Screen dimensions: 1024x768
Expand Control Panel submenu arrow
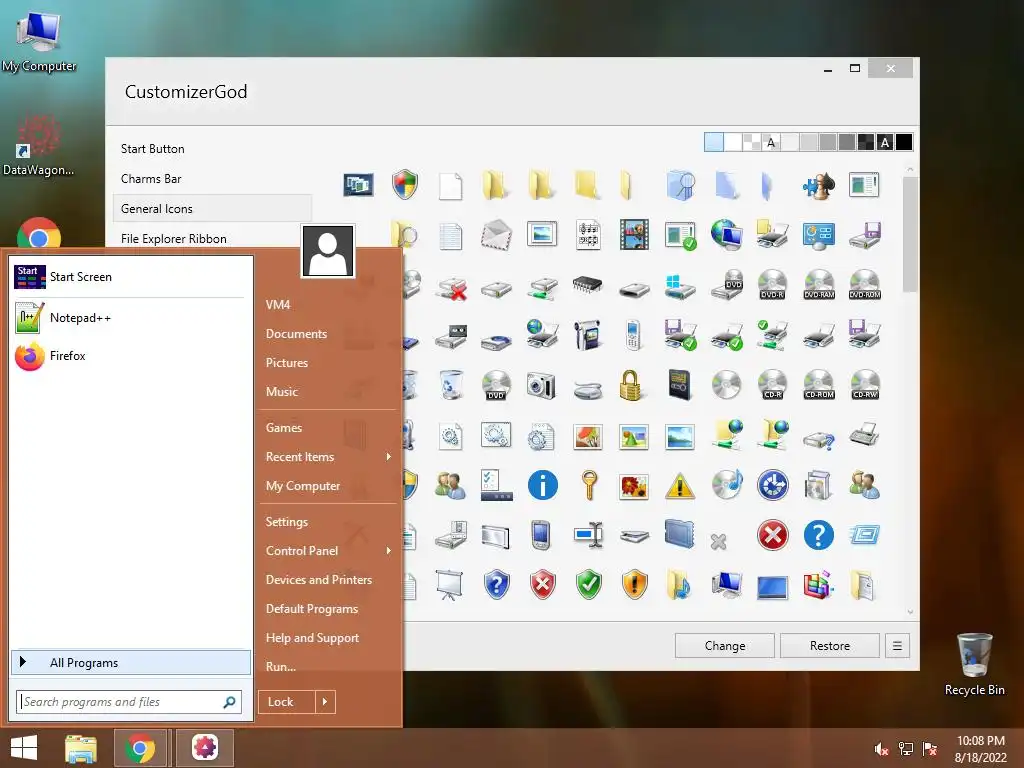pyautogui.click(x=389, y=551)
